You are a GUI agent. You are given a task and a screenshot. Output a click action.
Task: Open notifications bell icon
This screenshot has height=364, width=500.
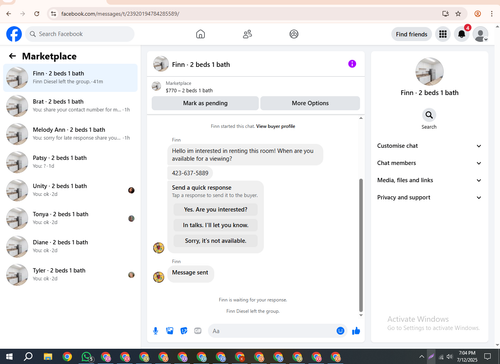[461, 34]
